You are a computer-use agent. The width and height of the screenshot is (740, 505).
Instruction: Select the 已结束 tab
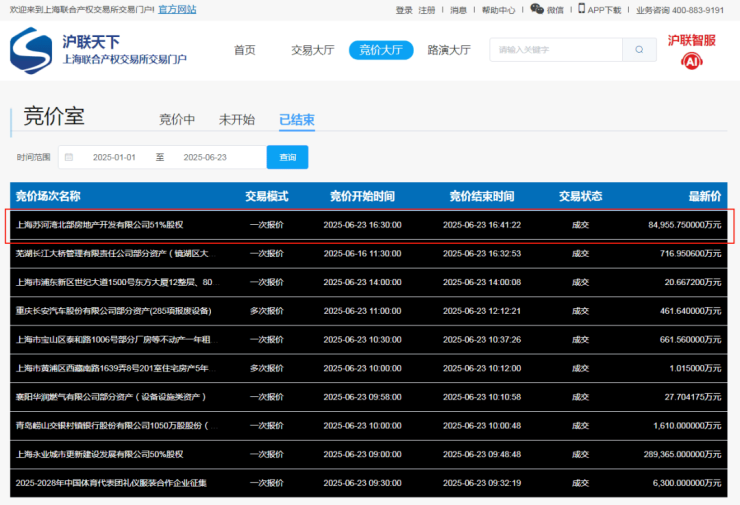pos(297,120)
